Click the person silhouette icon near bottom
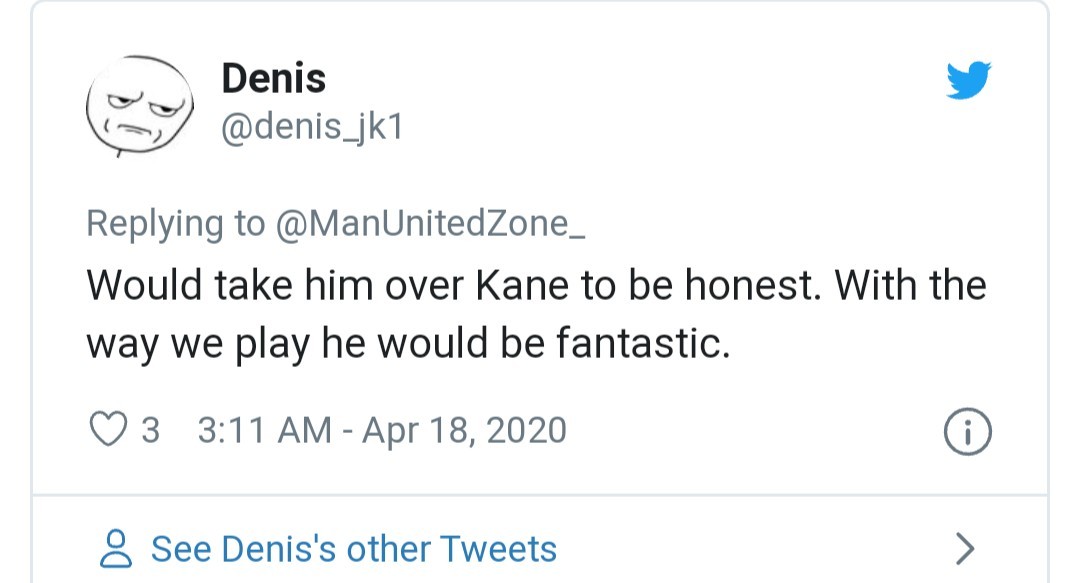Image resolution: width=1080 pixels, height=583 pixels. coord(115,548)
